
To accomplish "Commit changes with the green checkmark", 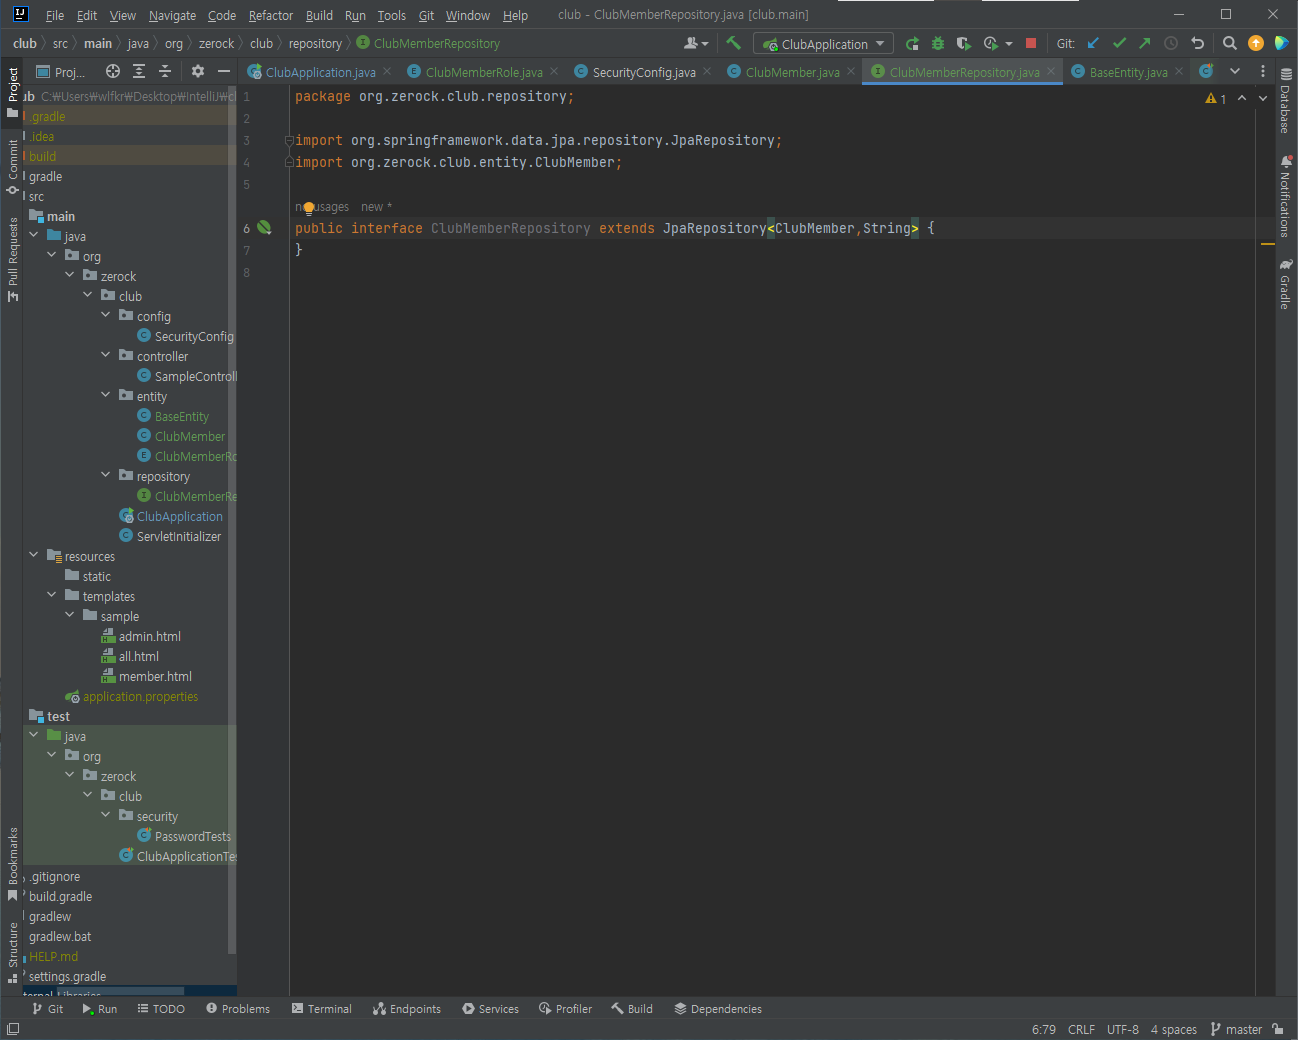I will [x=1119, y=43].
